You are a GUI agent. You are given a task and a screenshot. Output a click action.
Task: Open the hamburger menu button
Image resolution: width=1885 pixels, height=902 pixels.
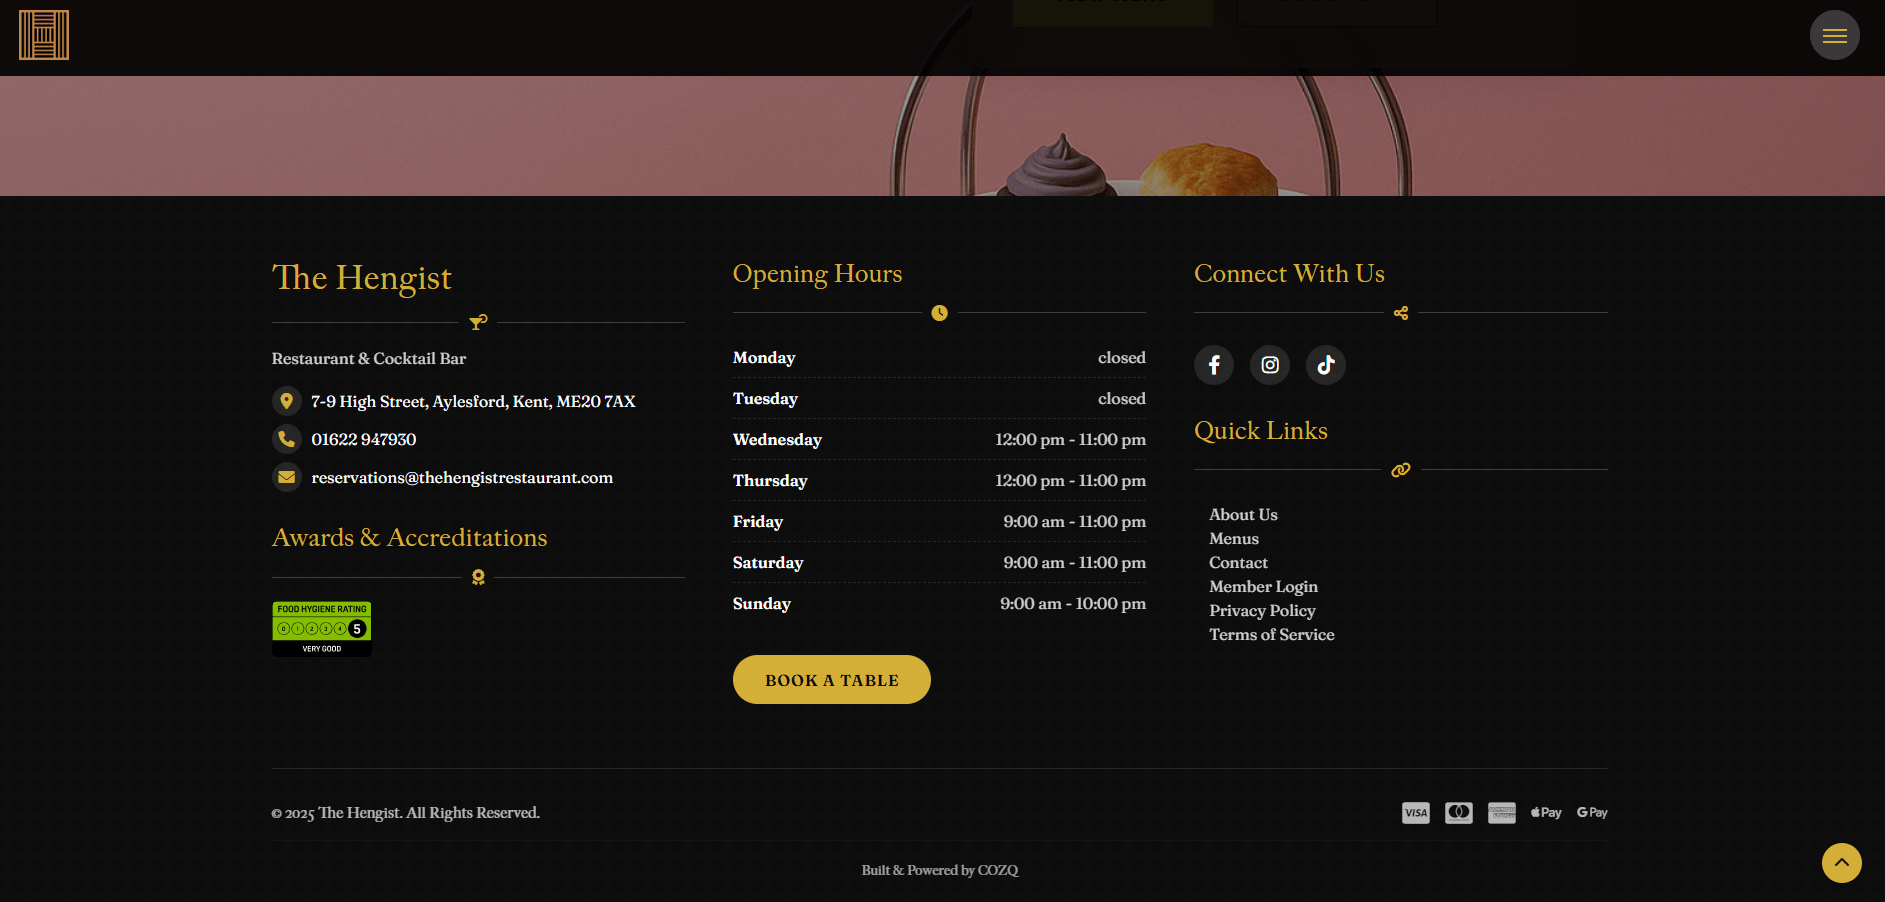click(x=1834, y=36)
